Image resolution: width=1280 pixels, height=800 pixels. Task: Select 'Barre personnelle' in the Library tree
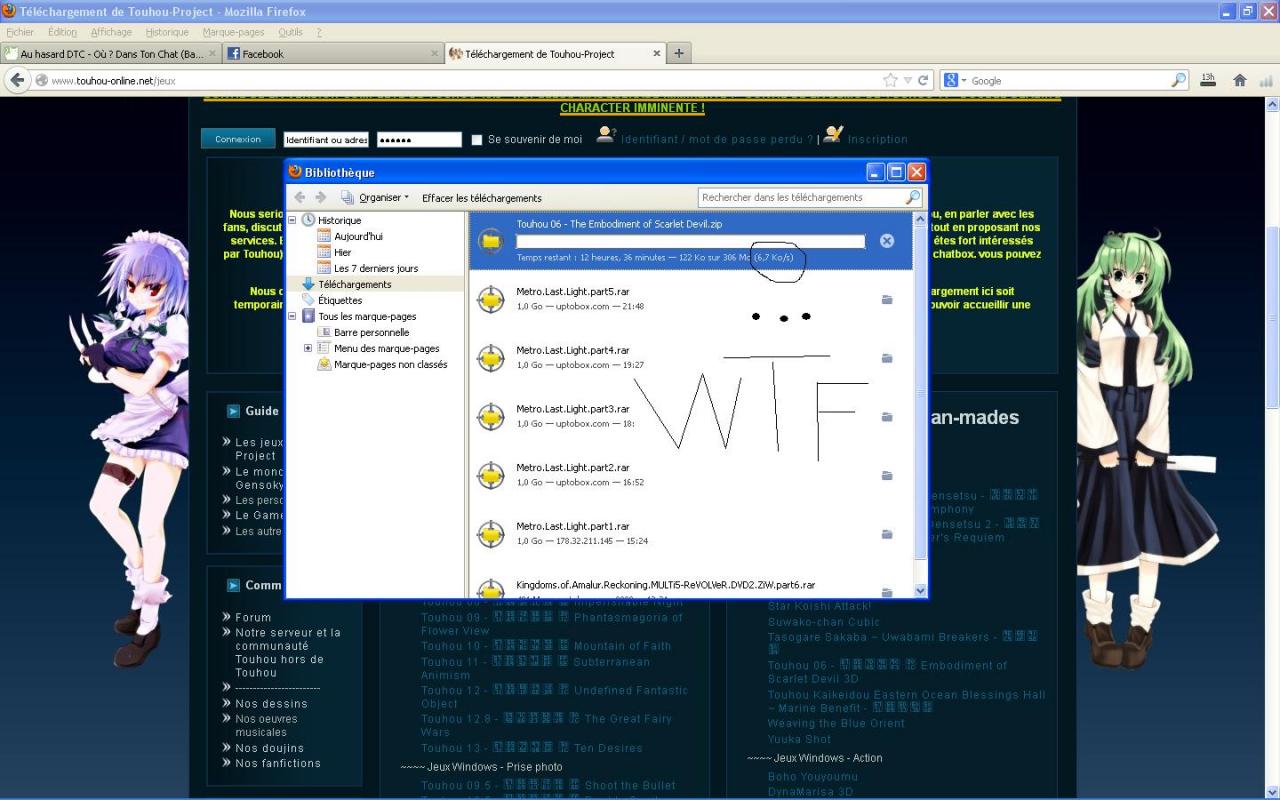tap(371, 332)
